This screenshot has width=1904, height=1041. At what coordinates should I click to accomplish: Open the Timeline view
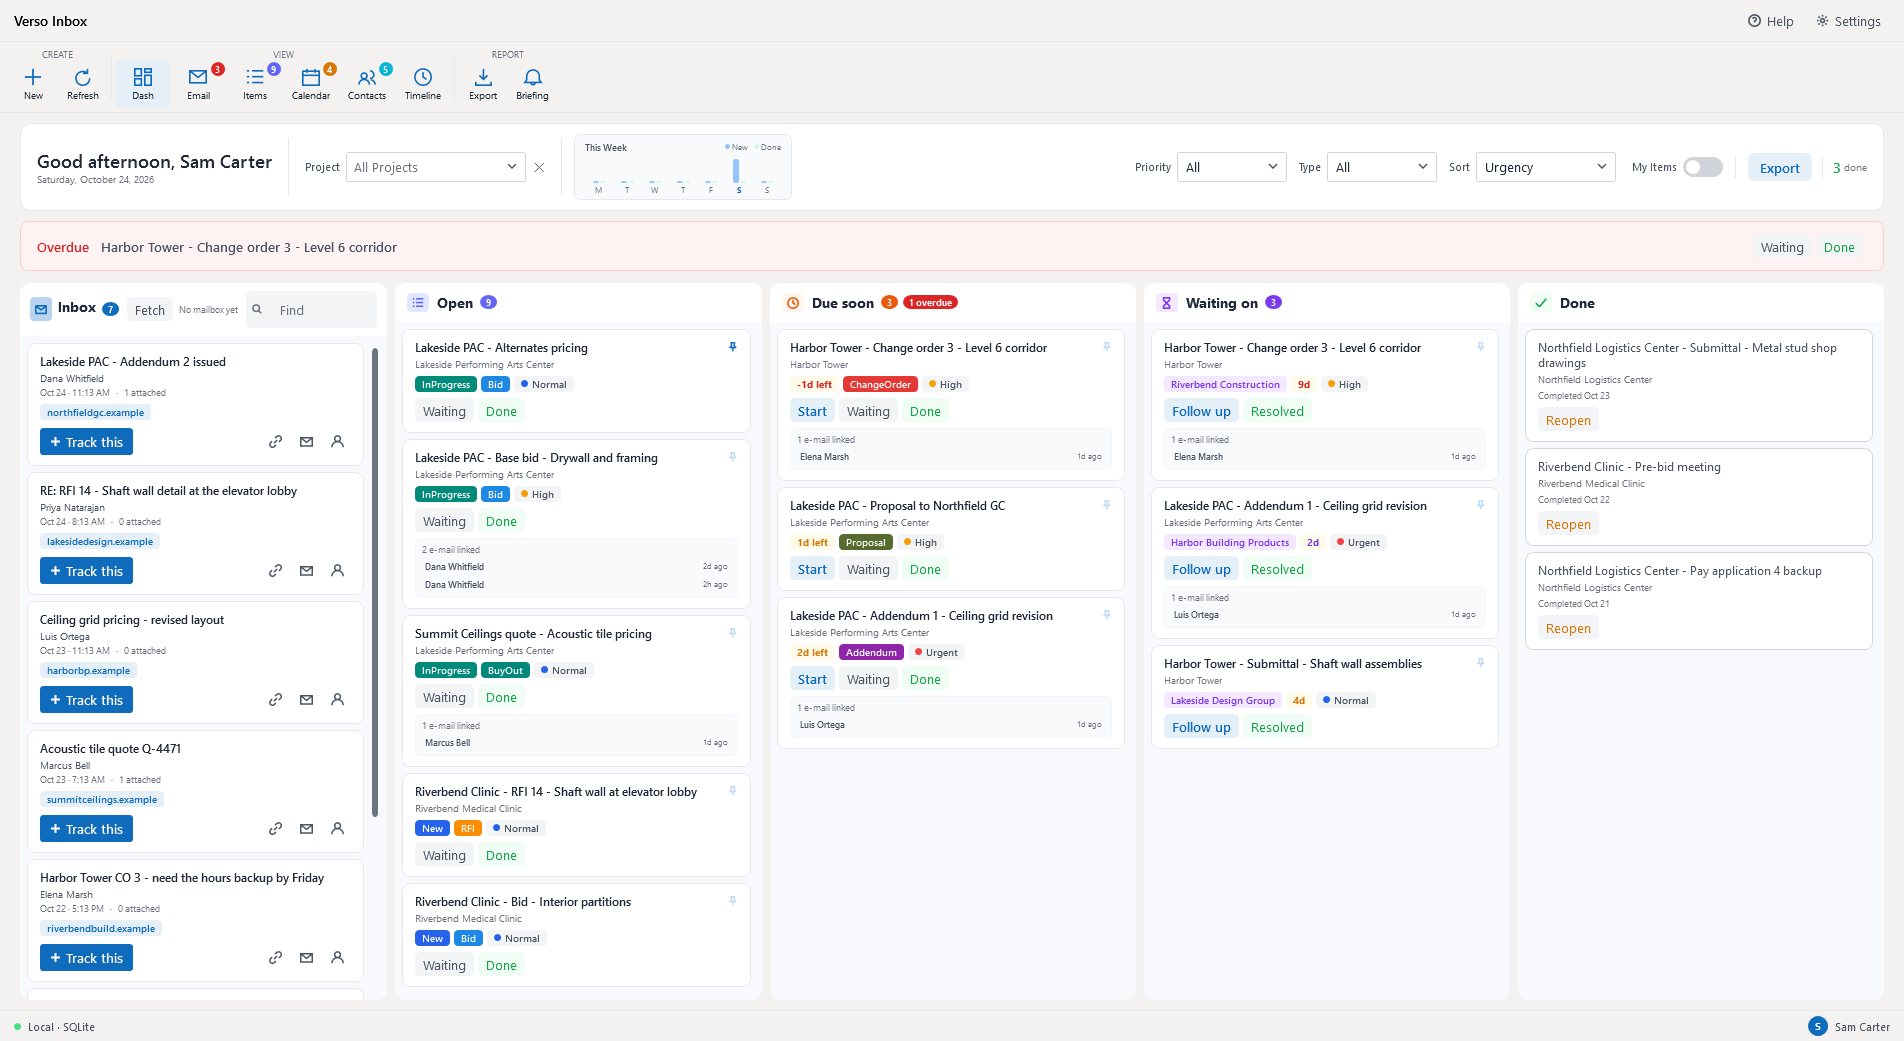(423, 83)
